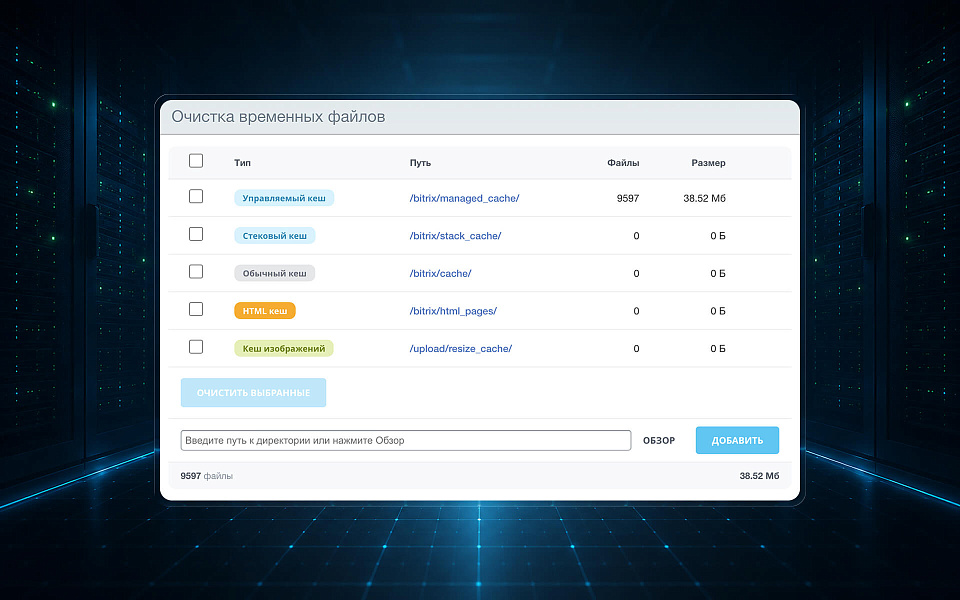
Task: Click the ОБЗОР browse button
Action: click(659, 440)
